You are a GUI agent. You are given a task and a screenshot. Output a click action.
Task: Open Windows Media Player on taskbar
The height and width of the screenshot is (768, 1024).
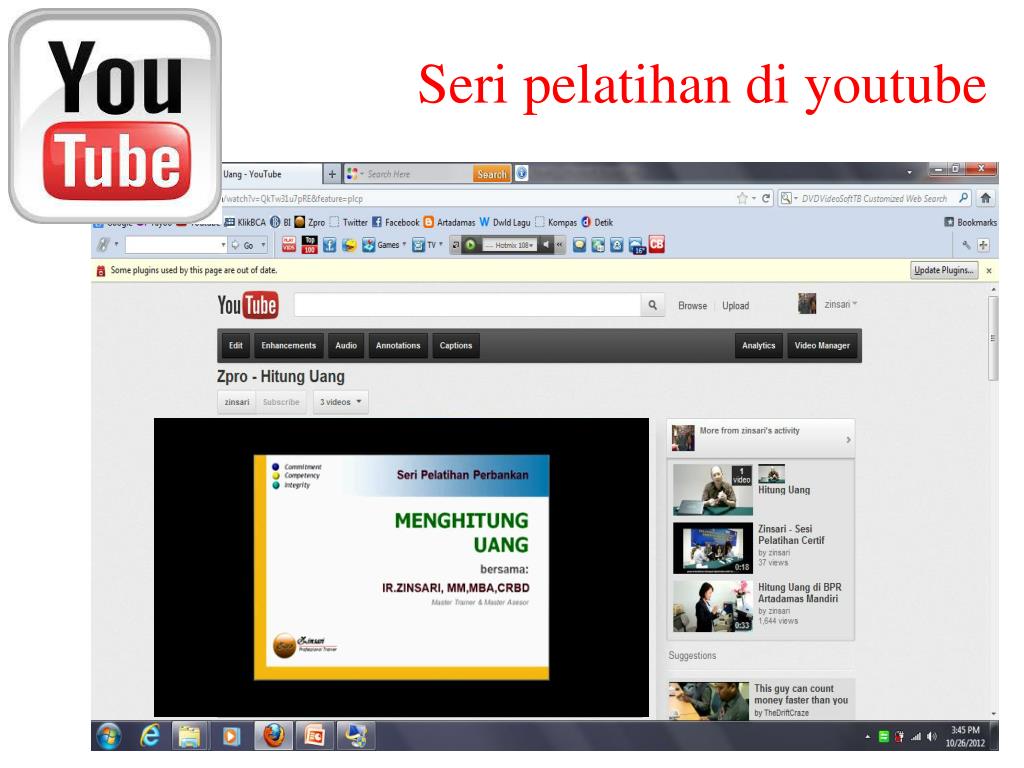point(231,736)
